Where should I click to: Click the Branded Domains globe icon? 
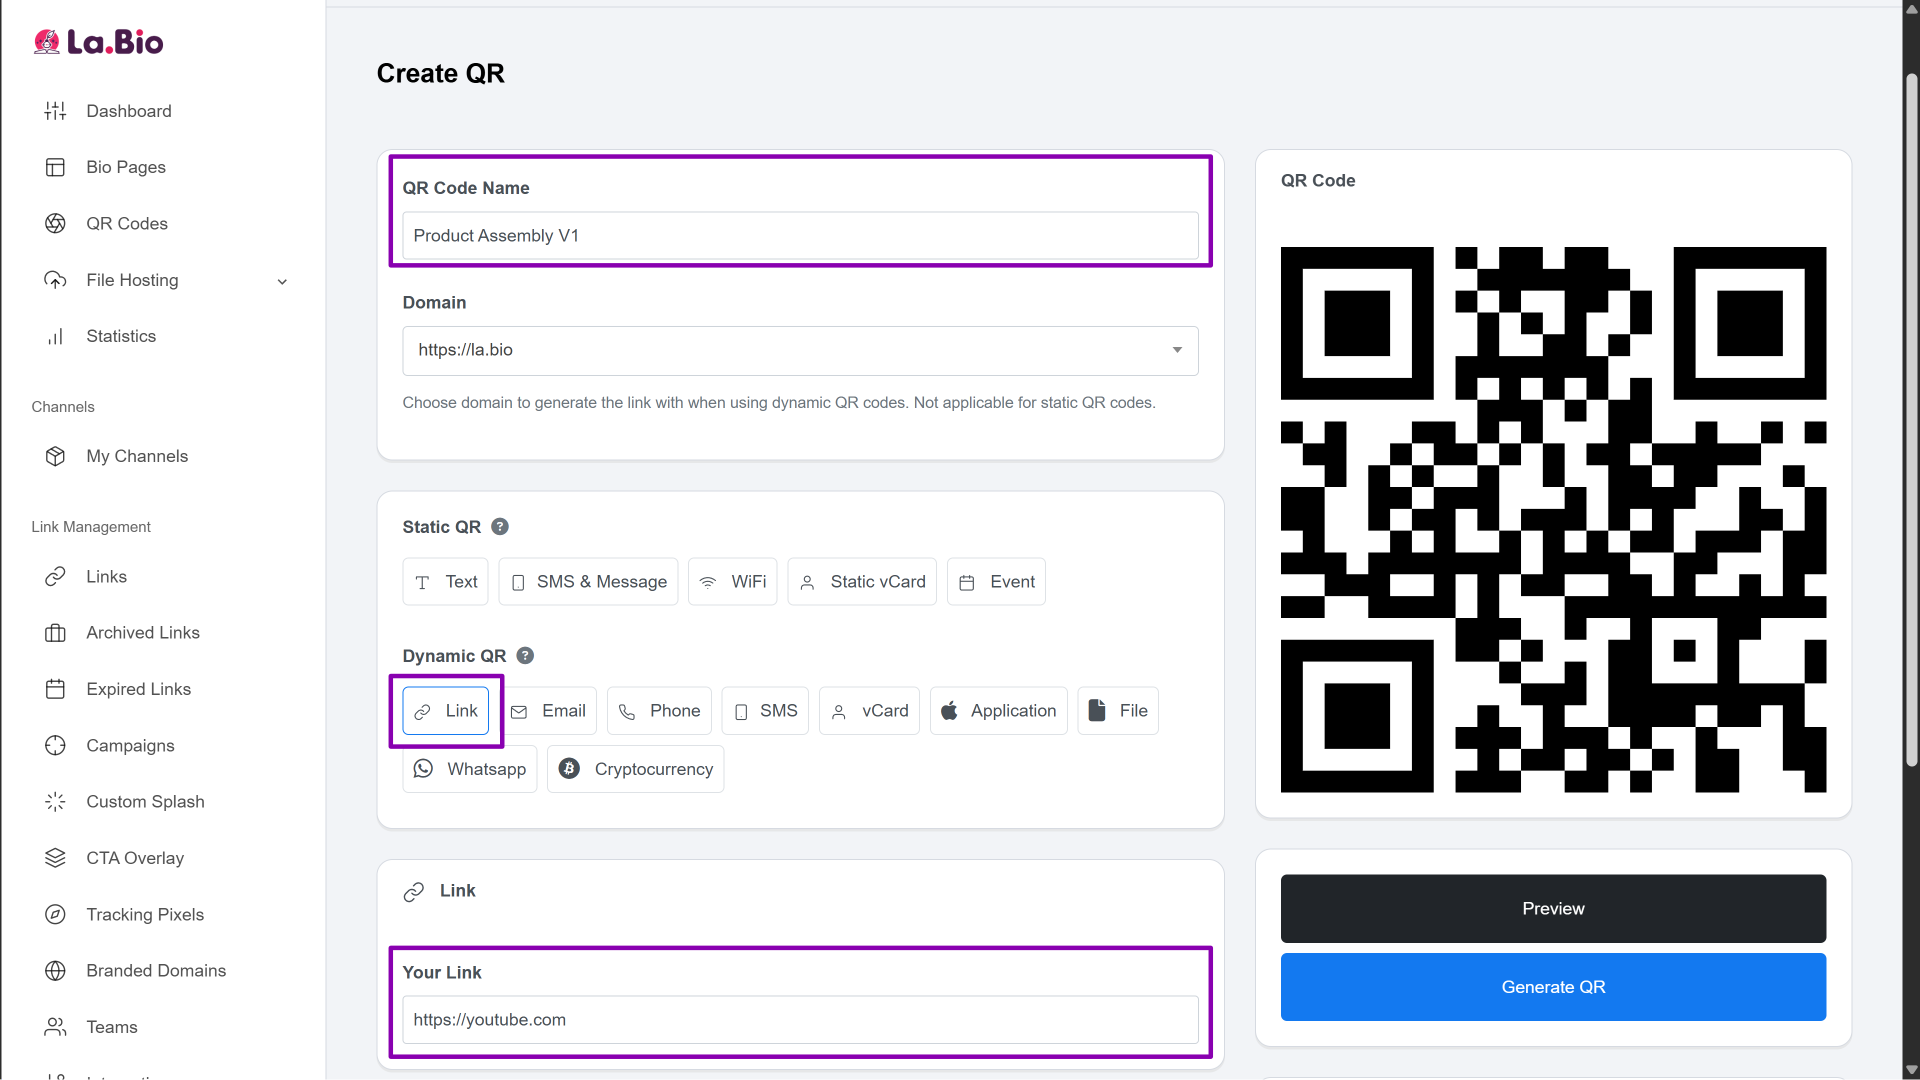pos(55,971)
